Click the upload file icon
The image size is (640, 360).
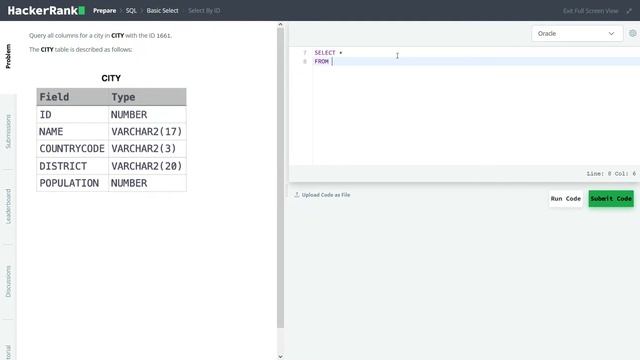[x=297, y=195]
